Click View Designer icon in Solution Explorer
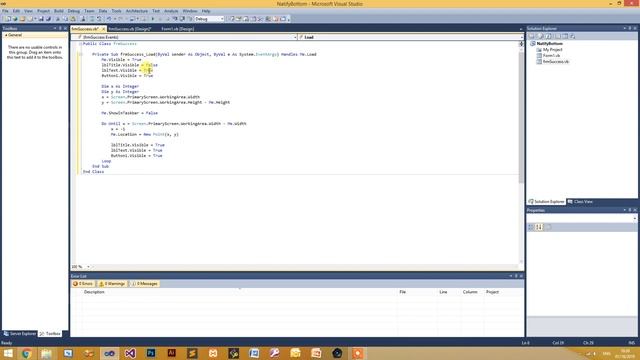This screenshot has width=640, height=360. tap(565, 36)
